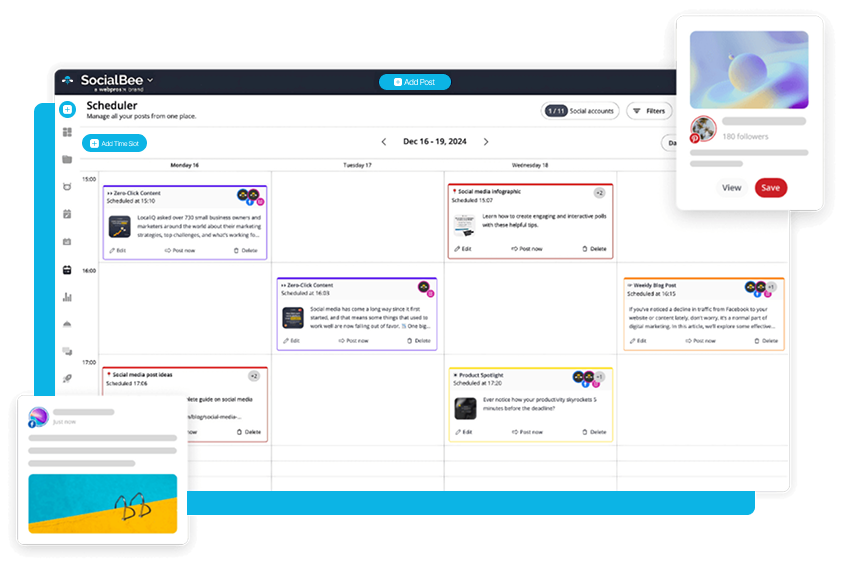Advance to next date range with right arrow
This screenshot has width=844, height=565.
pyautogui.click(x=487, y=142)
